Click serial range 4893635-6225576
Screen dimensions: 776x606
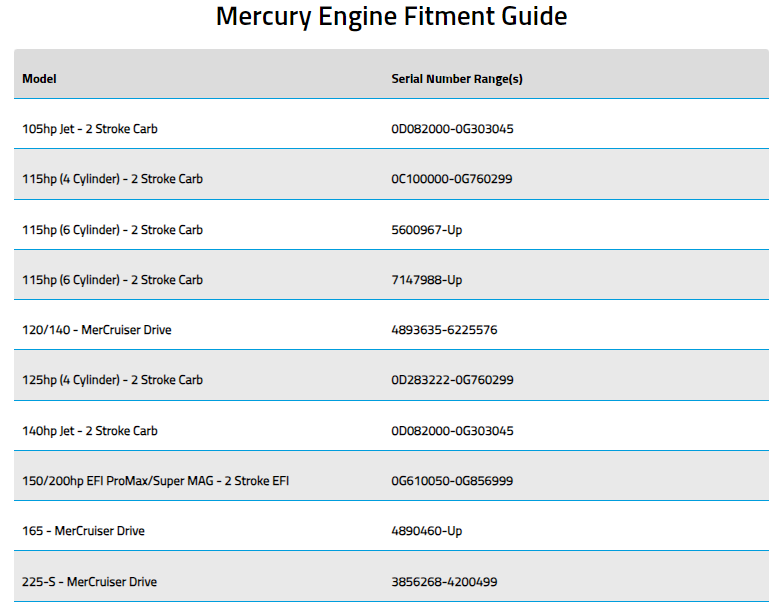point(444,330)
